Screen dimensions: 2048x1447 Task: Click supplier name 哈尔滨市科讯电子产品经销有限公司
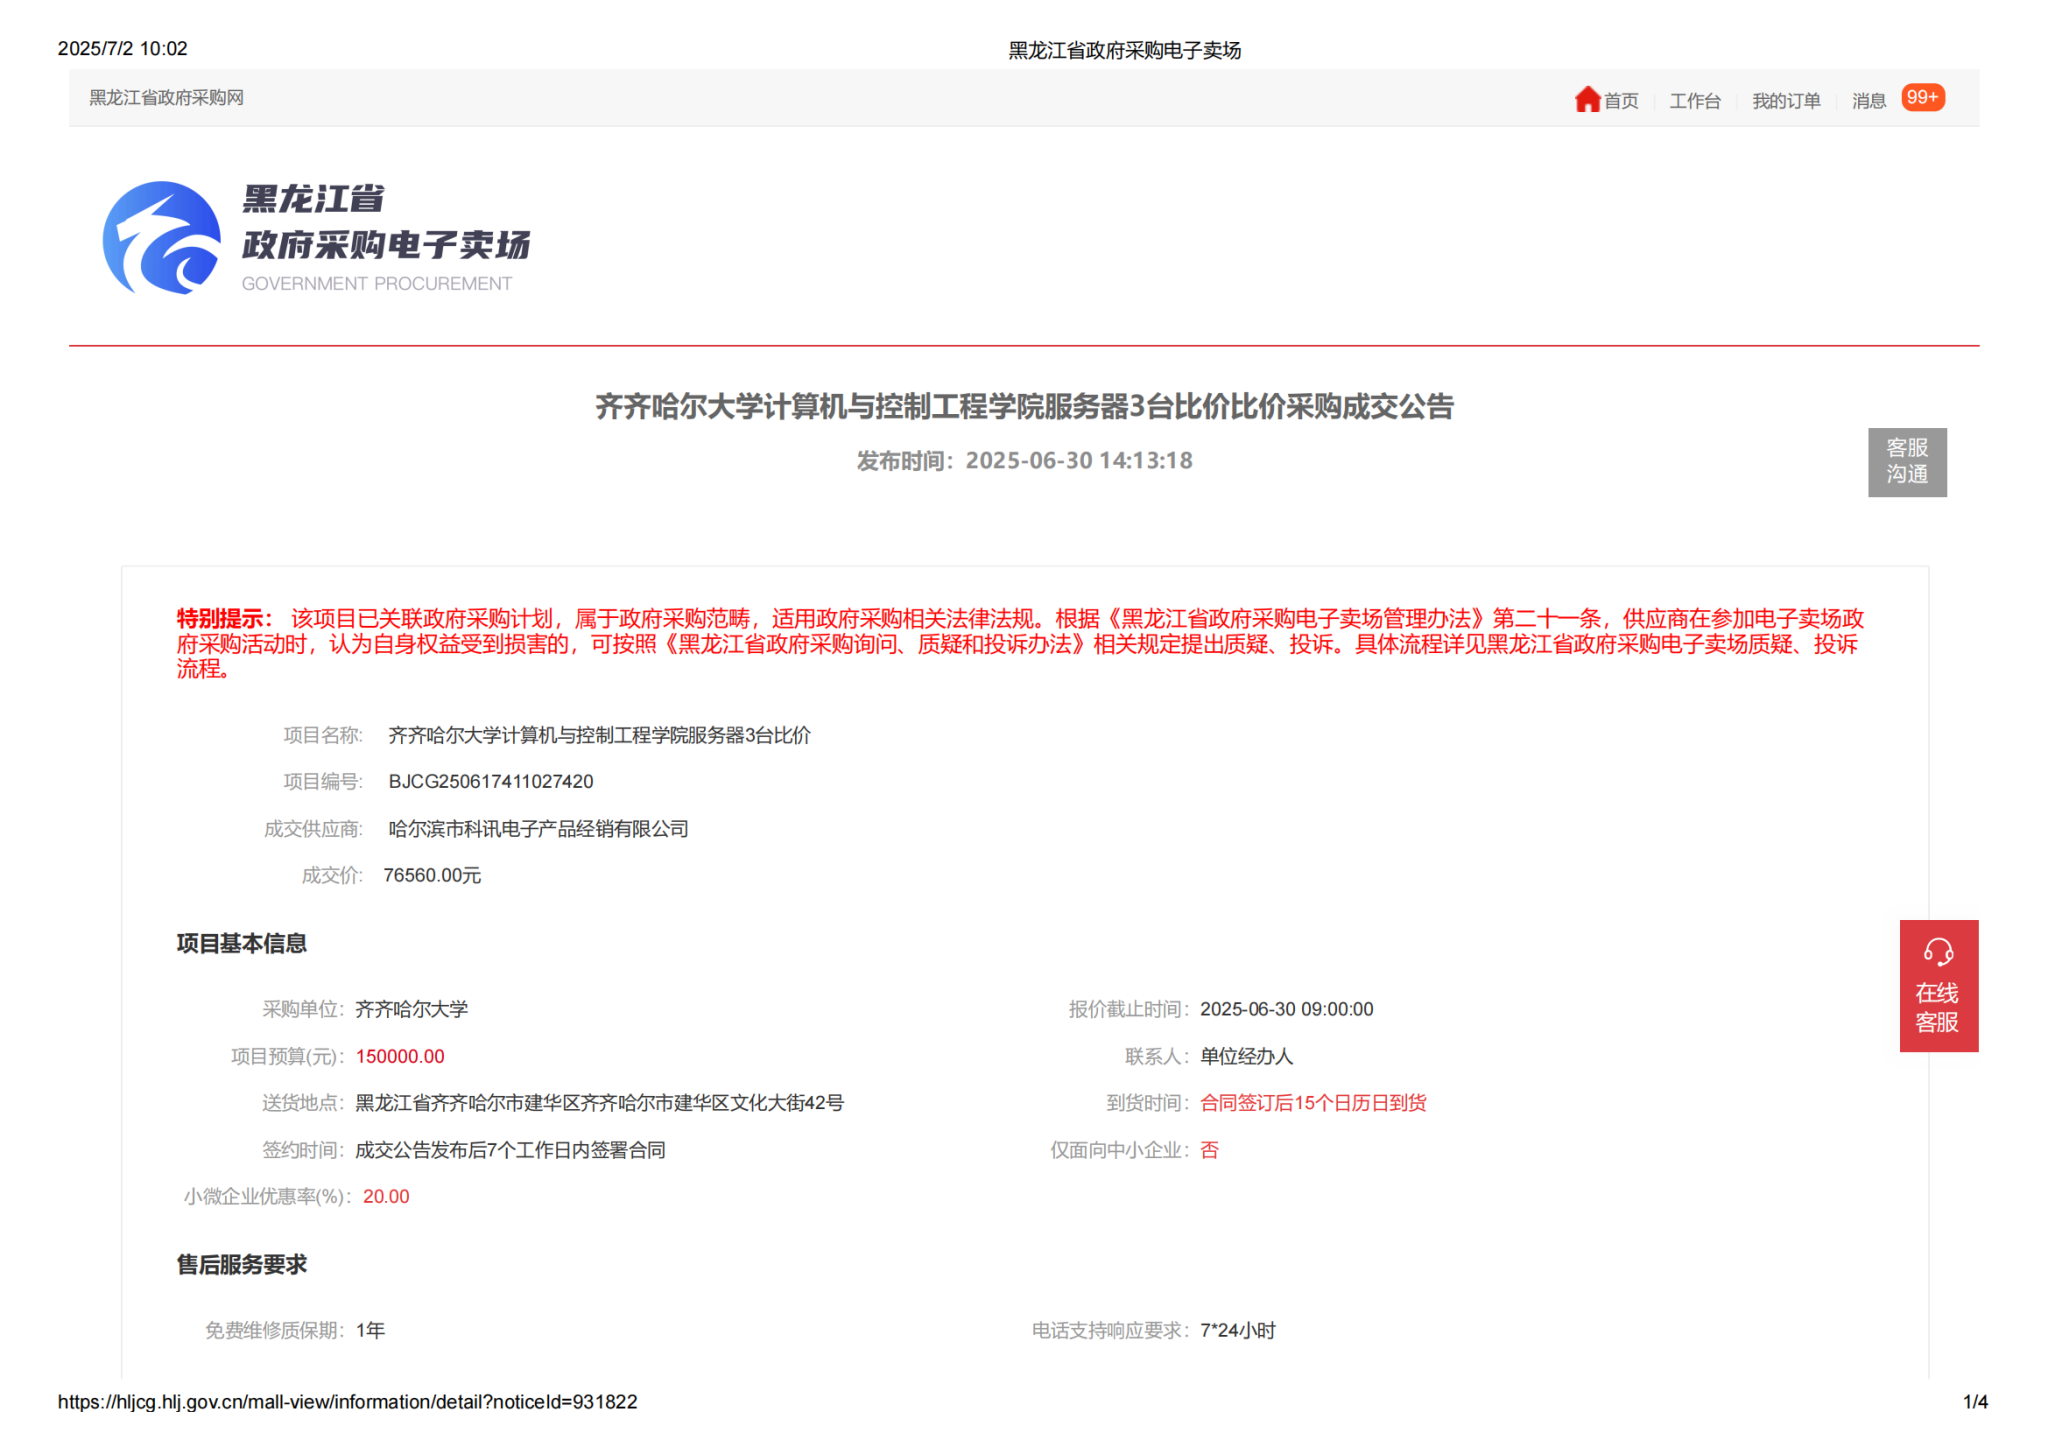538,829
